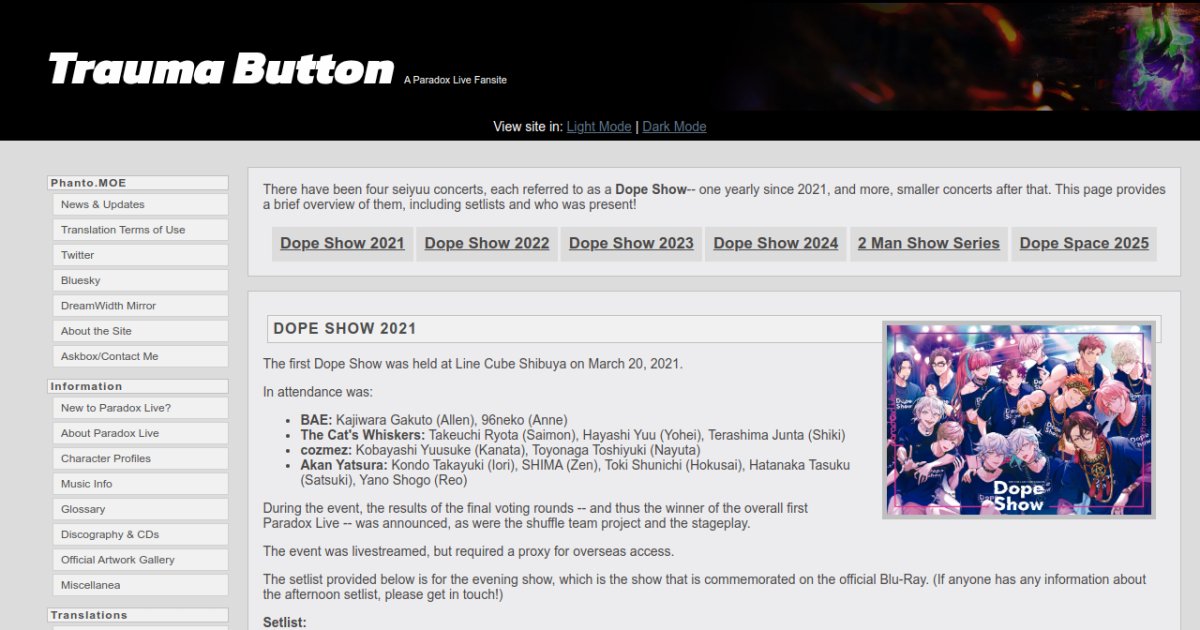Go to Character Profiles page
The width and height of the screenshot is (1200, 630).
point(106,459)
